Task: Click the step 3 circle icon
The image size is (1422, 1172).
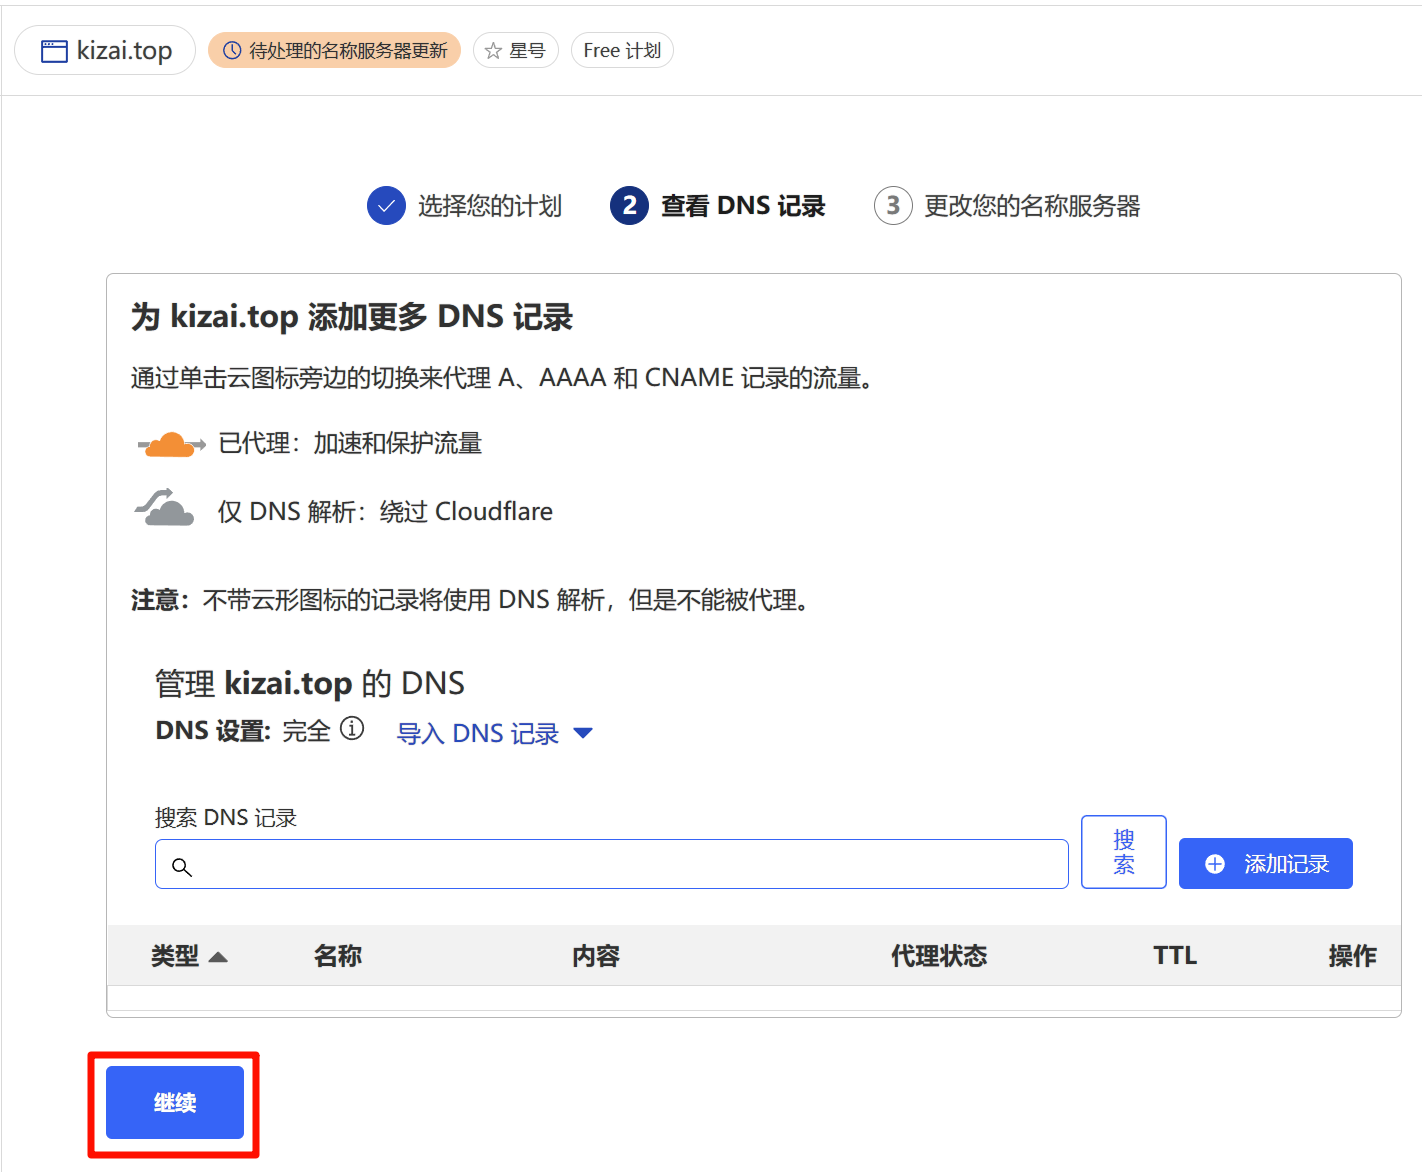Action: 893,206
